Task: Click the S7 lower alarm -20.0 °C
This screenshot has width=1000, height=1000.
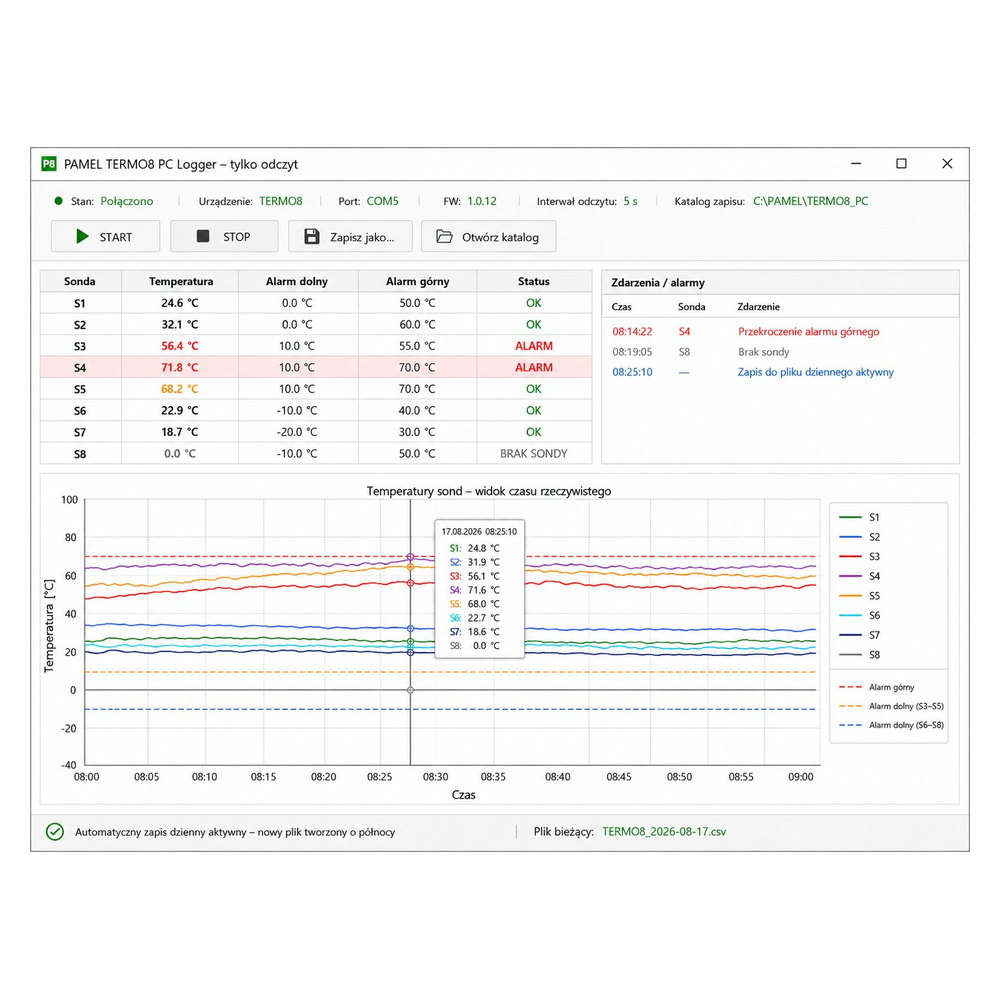Action: [297, 432]
